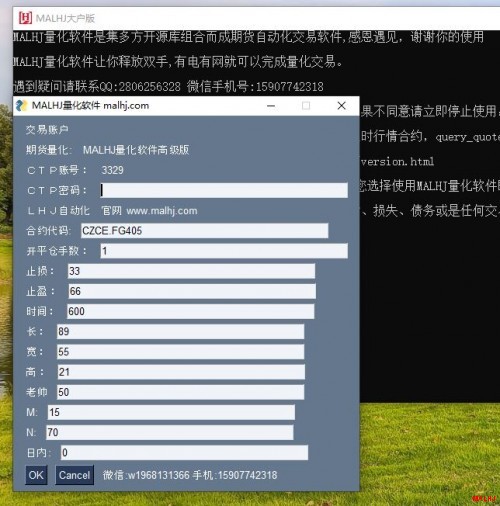Image resolution: width=500 pixels, height=506 pixels.
Task: Minimize the MALHJ量化软件 dialog
Action: (271, 106)
